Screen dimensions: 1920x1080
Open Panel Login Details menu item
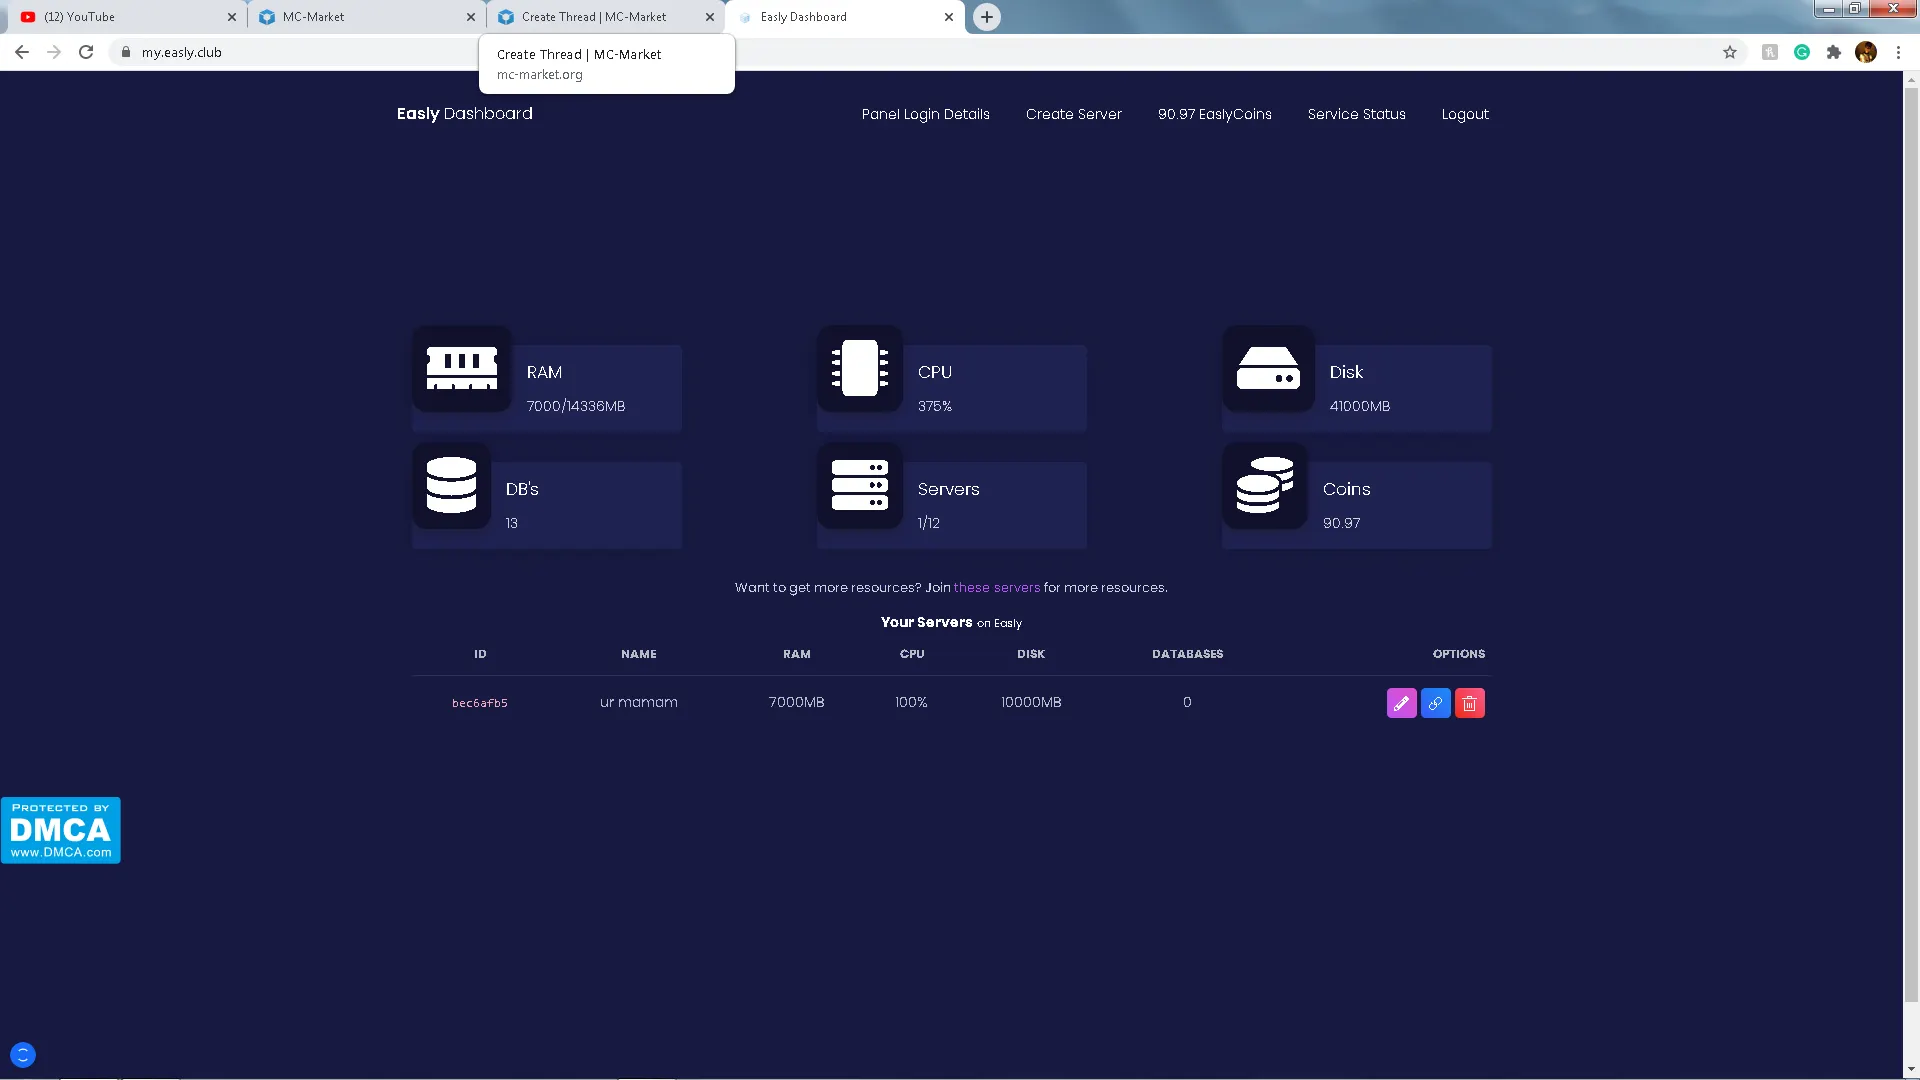coord(925,114)
